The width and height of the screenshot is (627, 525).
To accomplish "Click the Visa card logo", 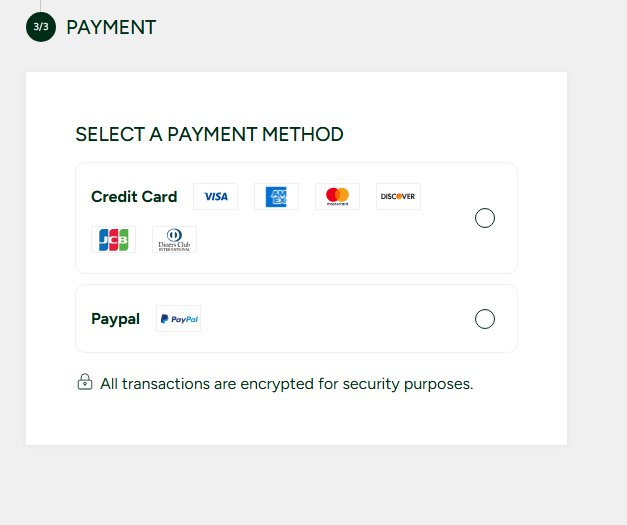I will (x=215, y=197).
